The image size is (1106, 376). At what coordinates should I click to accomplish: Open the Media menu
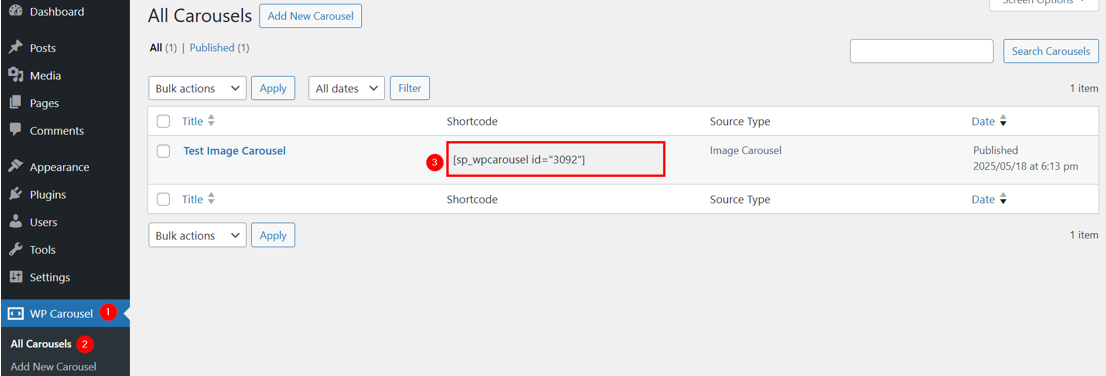[x=65, y=75]
